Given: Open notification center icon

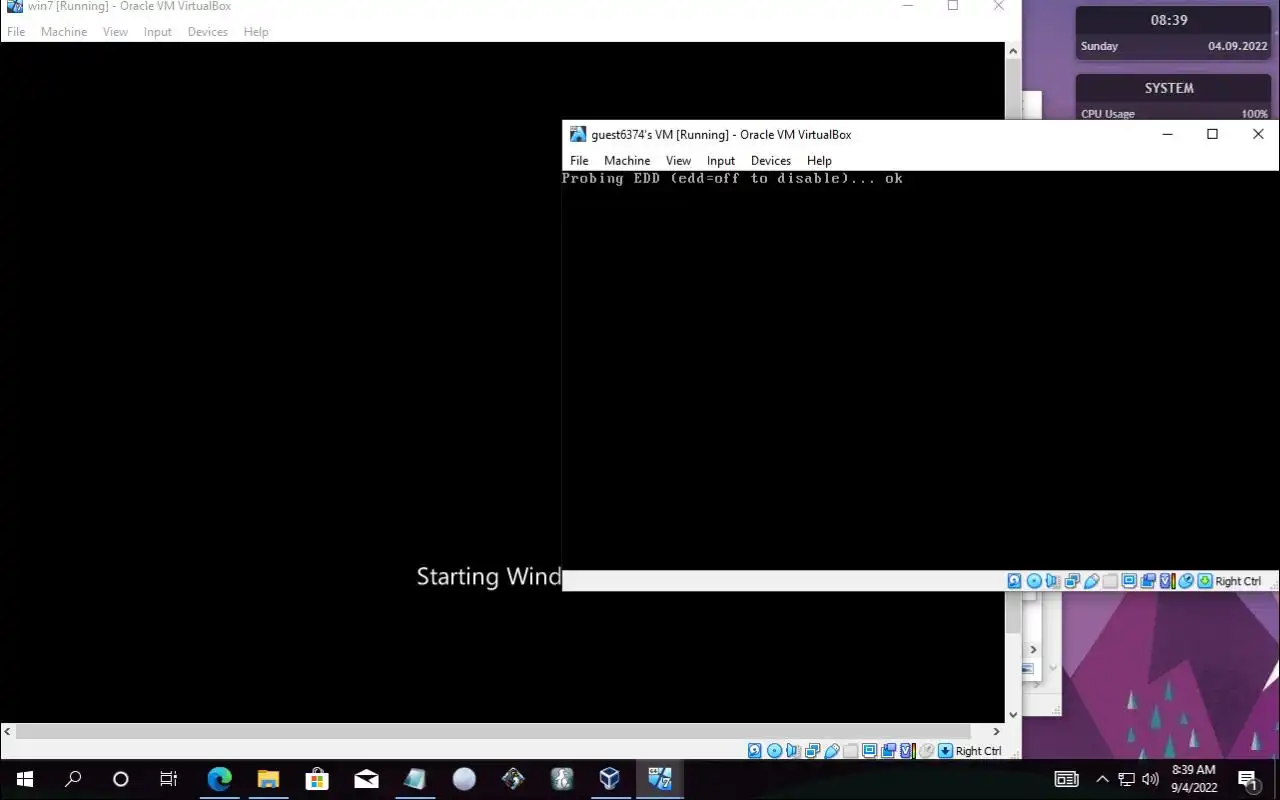Looking at the screenshot, I should coord(1248,779).
